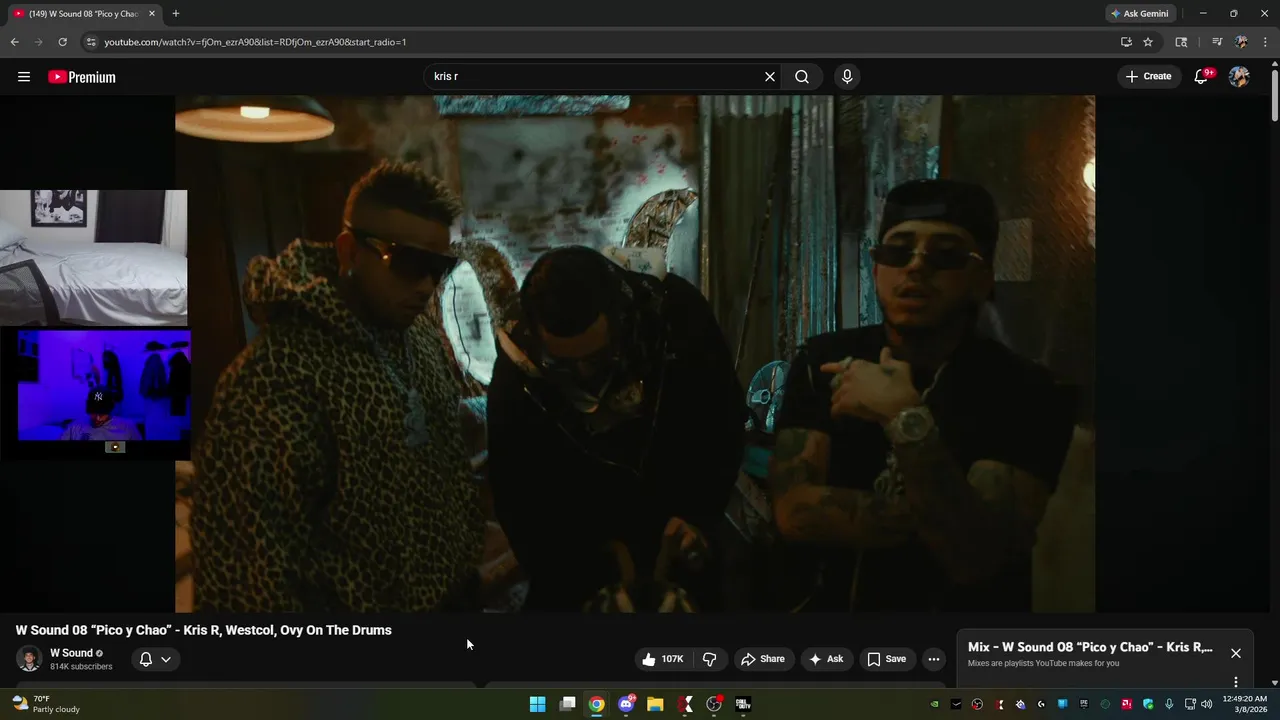Close the W Sound 08 tab

(x=152, y=14)
